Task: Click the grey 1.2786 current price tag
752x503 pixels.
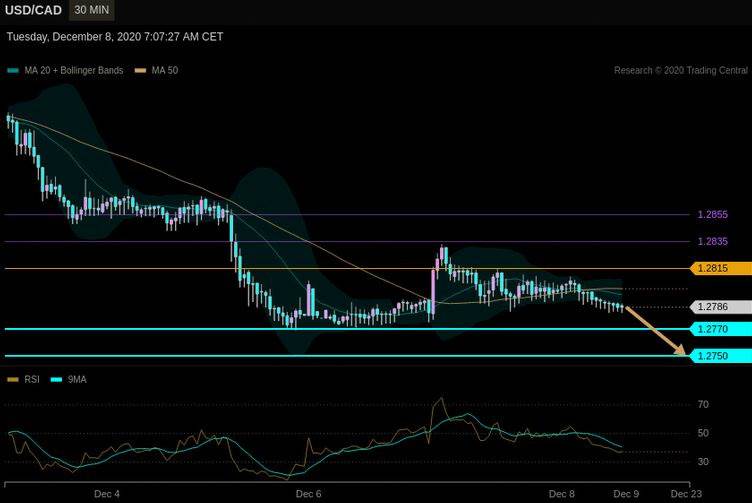Action: 721,307
